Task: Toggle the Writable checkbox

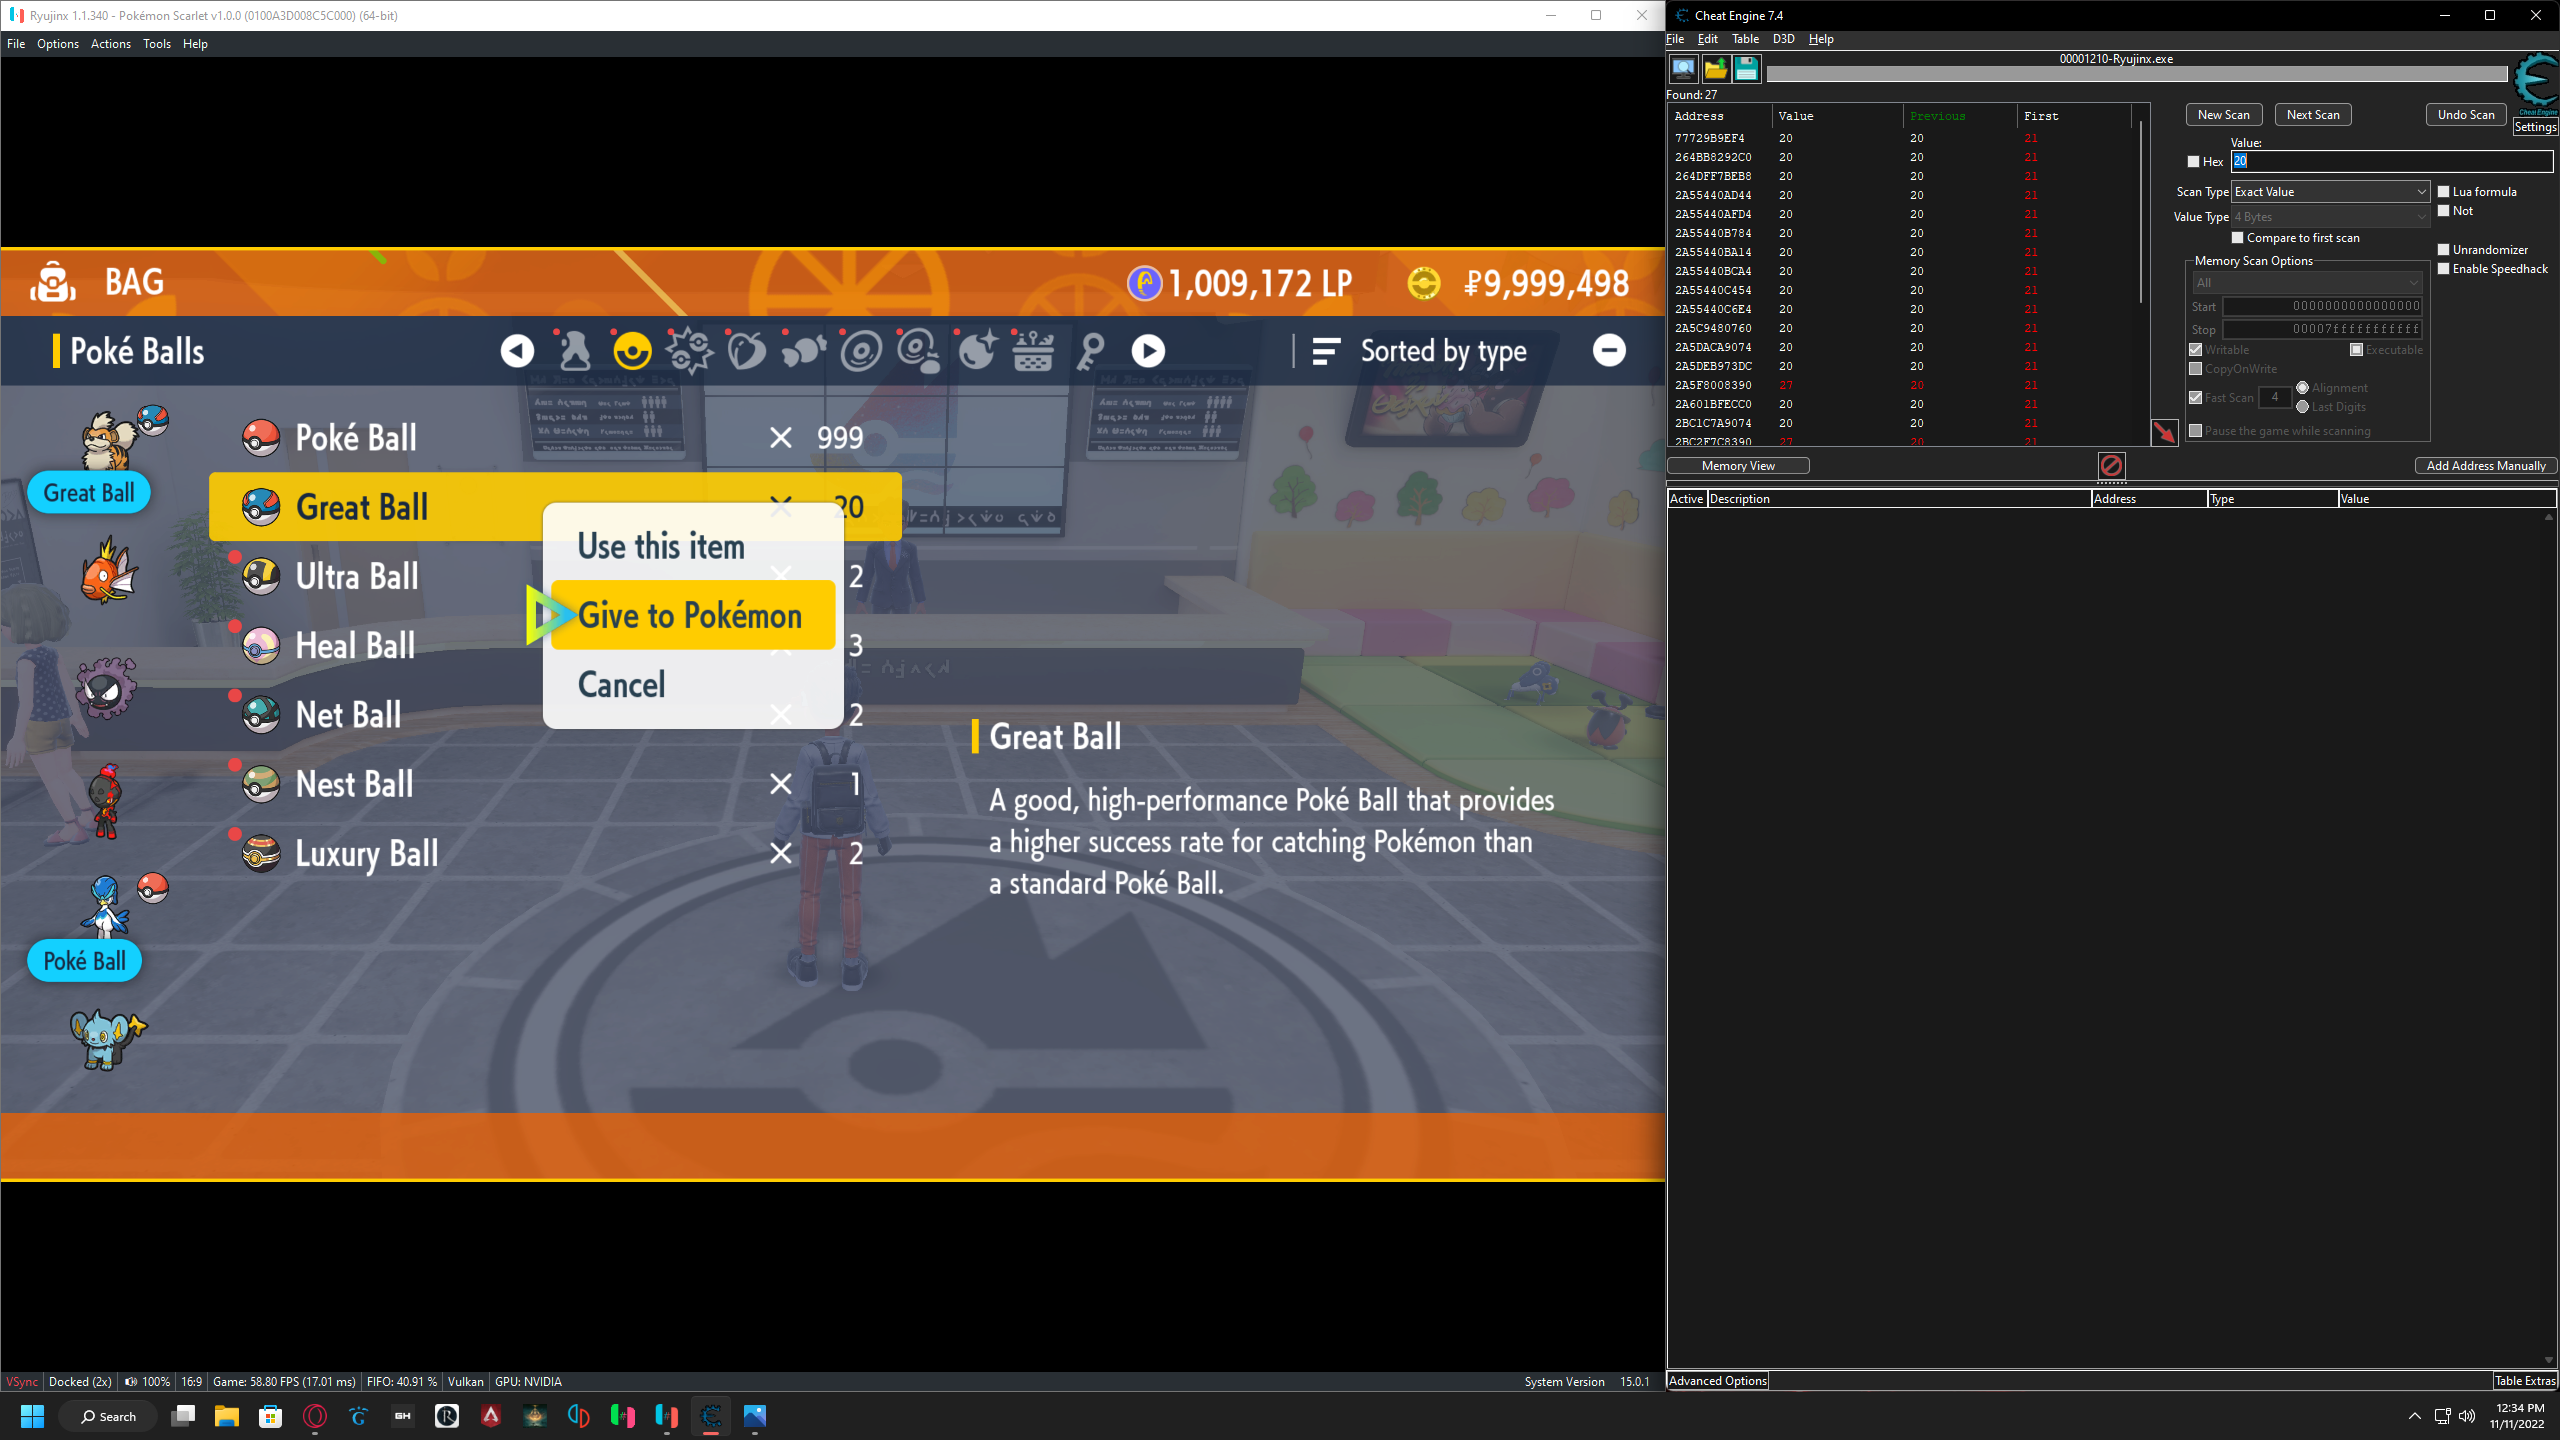Action: pyautogui.click(x=2196, y=349)
